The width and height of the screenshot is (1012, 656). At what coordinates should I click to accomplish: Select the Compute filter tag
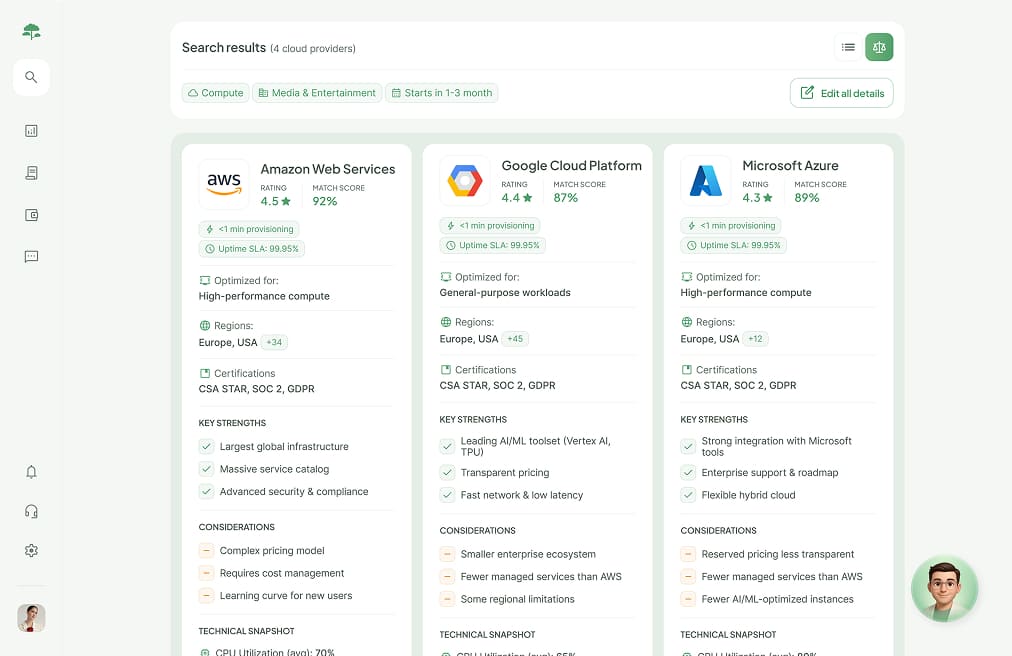pos(215,93)
